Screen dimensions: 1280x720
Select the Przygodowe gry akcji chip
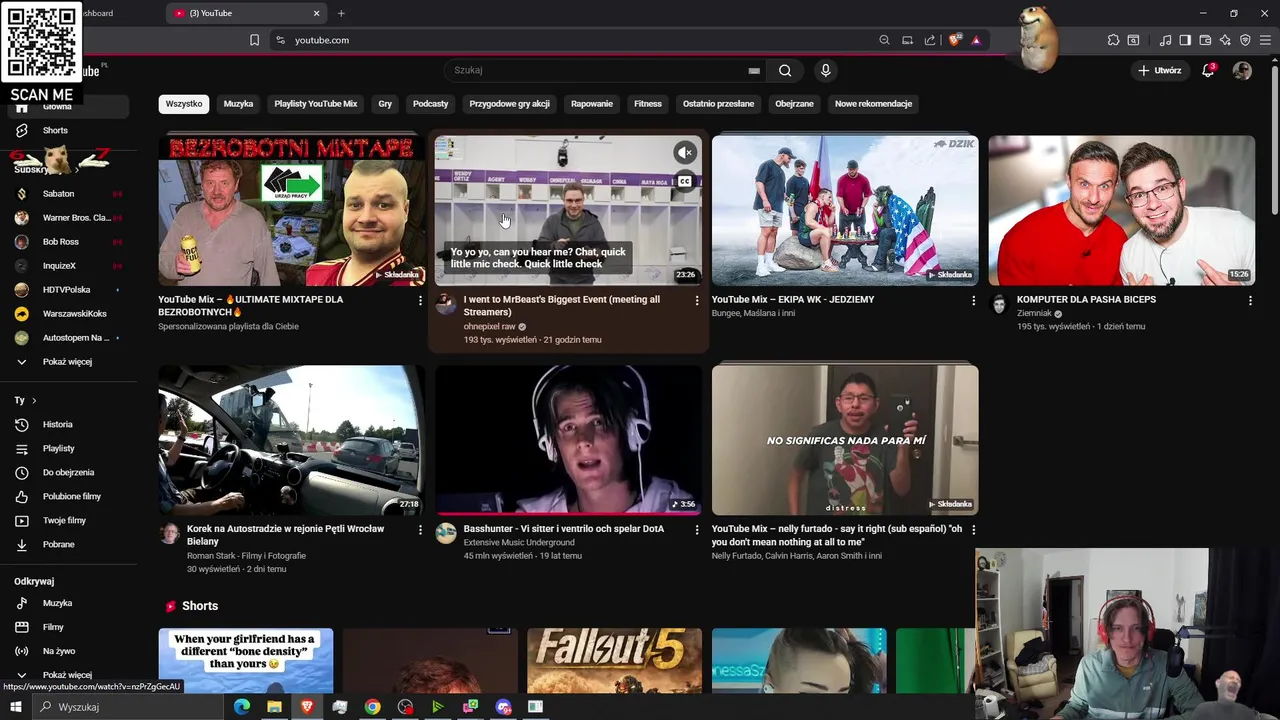510,103
